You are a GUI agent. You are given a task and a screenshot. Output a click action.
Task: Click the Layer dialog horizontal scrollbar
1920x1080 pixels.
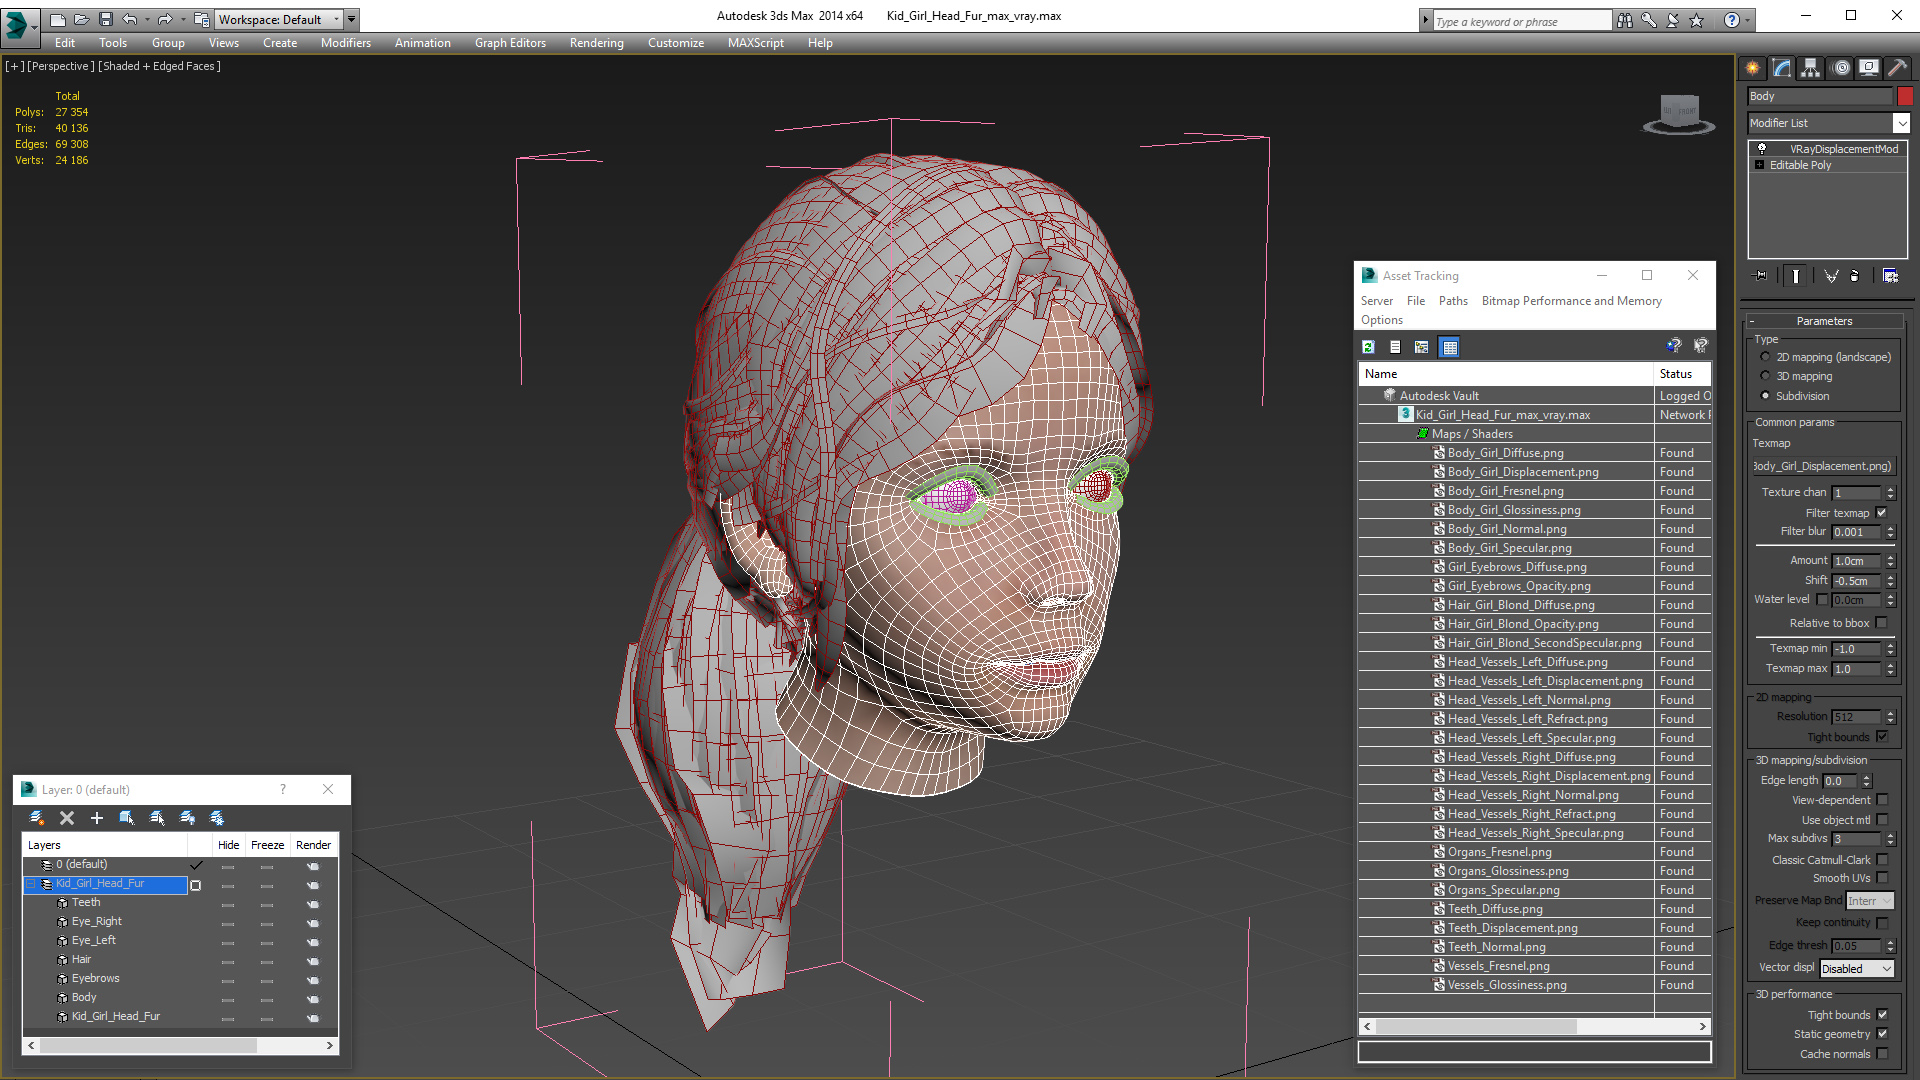point(181,1045)
